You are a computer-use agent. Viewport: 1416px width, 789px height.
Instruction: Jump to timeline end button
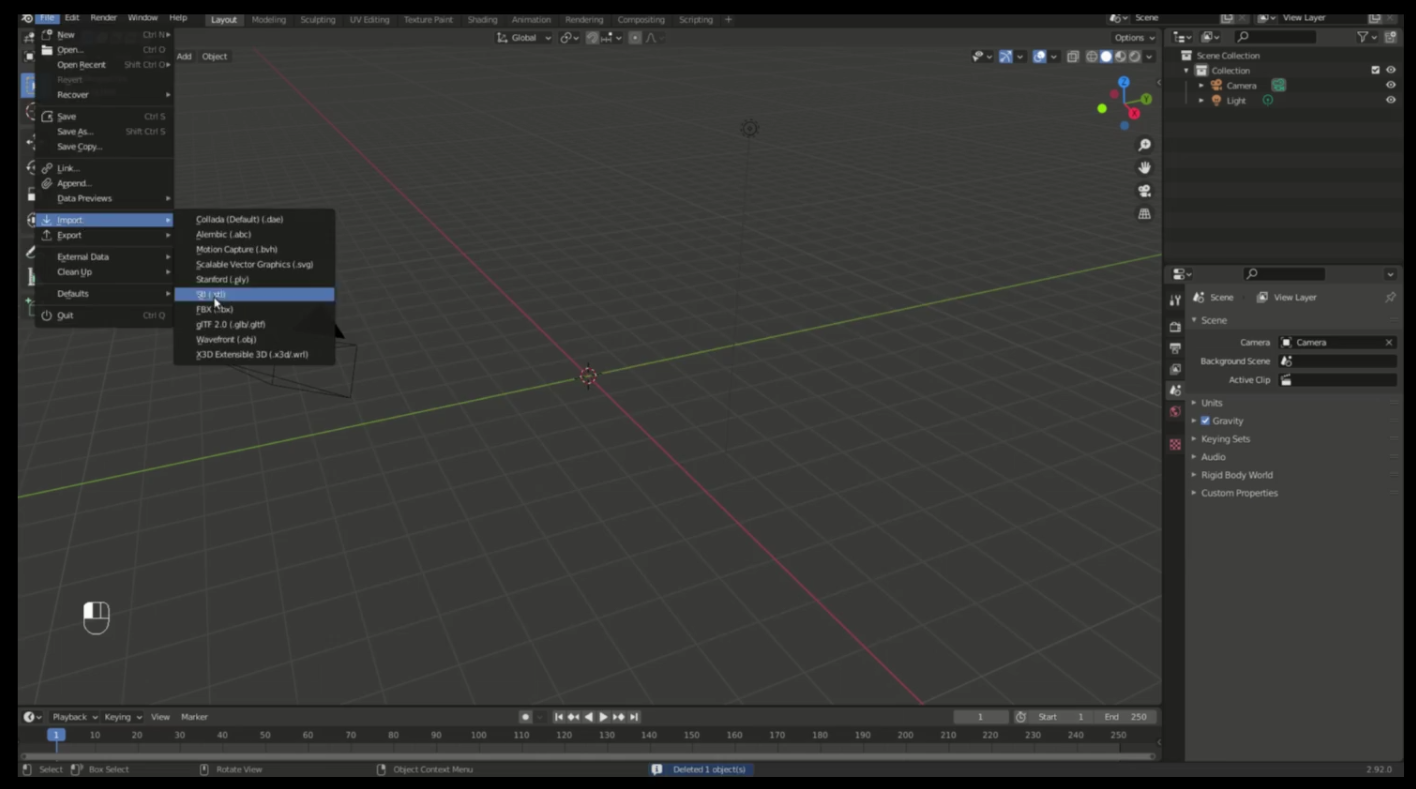point(634,717)
